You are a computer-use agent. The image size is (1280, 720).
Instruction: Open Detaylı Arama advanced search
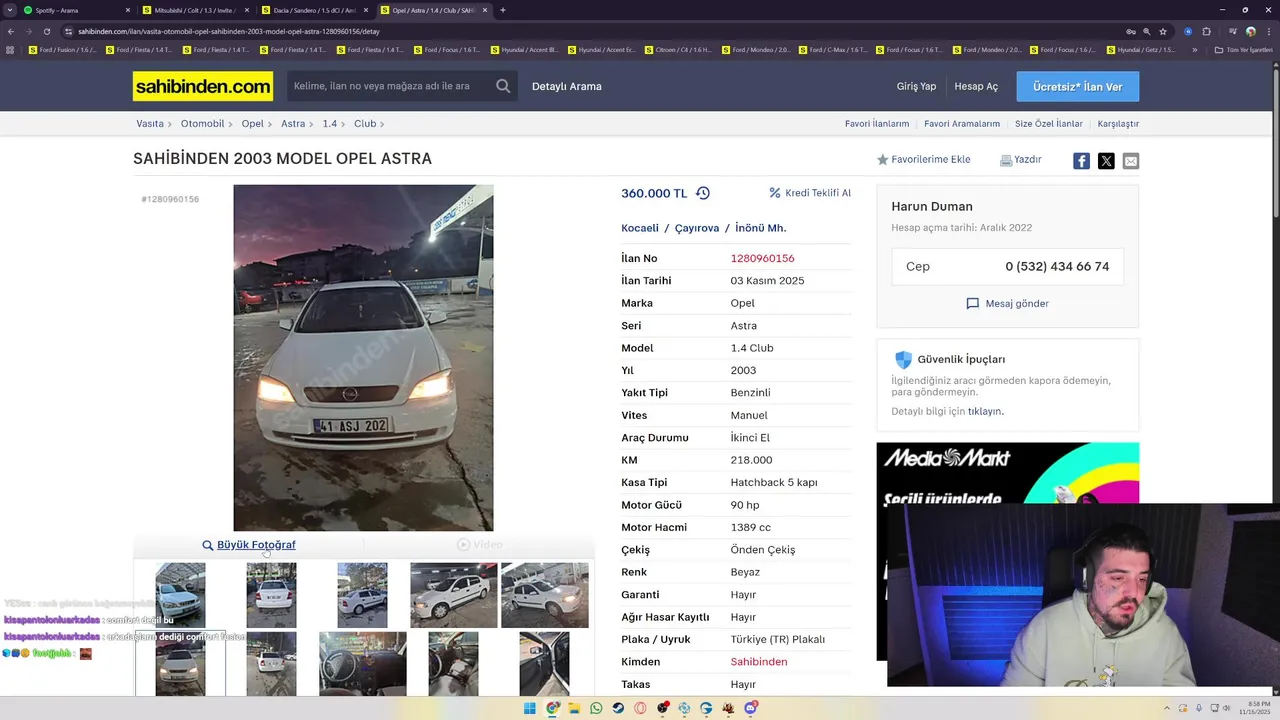[567, 86]
